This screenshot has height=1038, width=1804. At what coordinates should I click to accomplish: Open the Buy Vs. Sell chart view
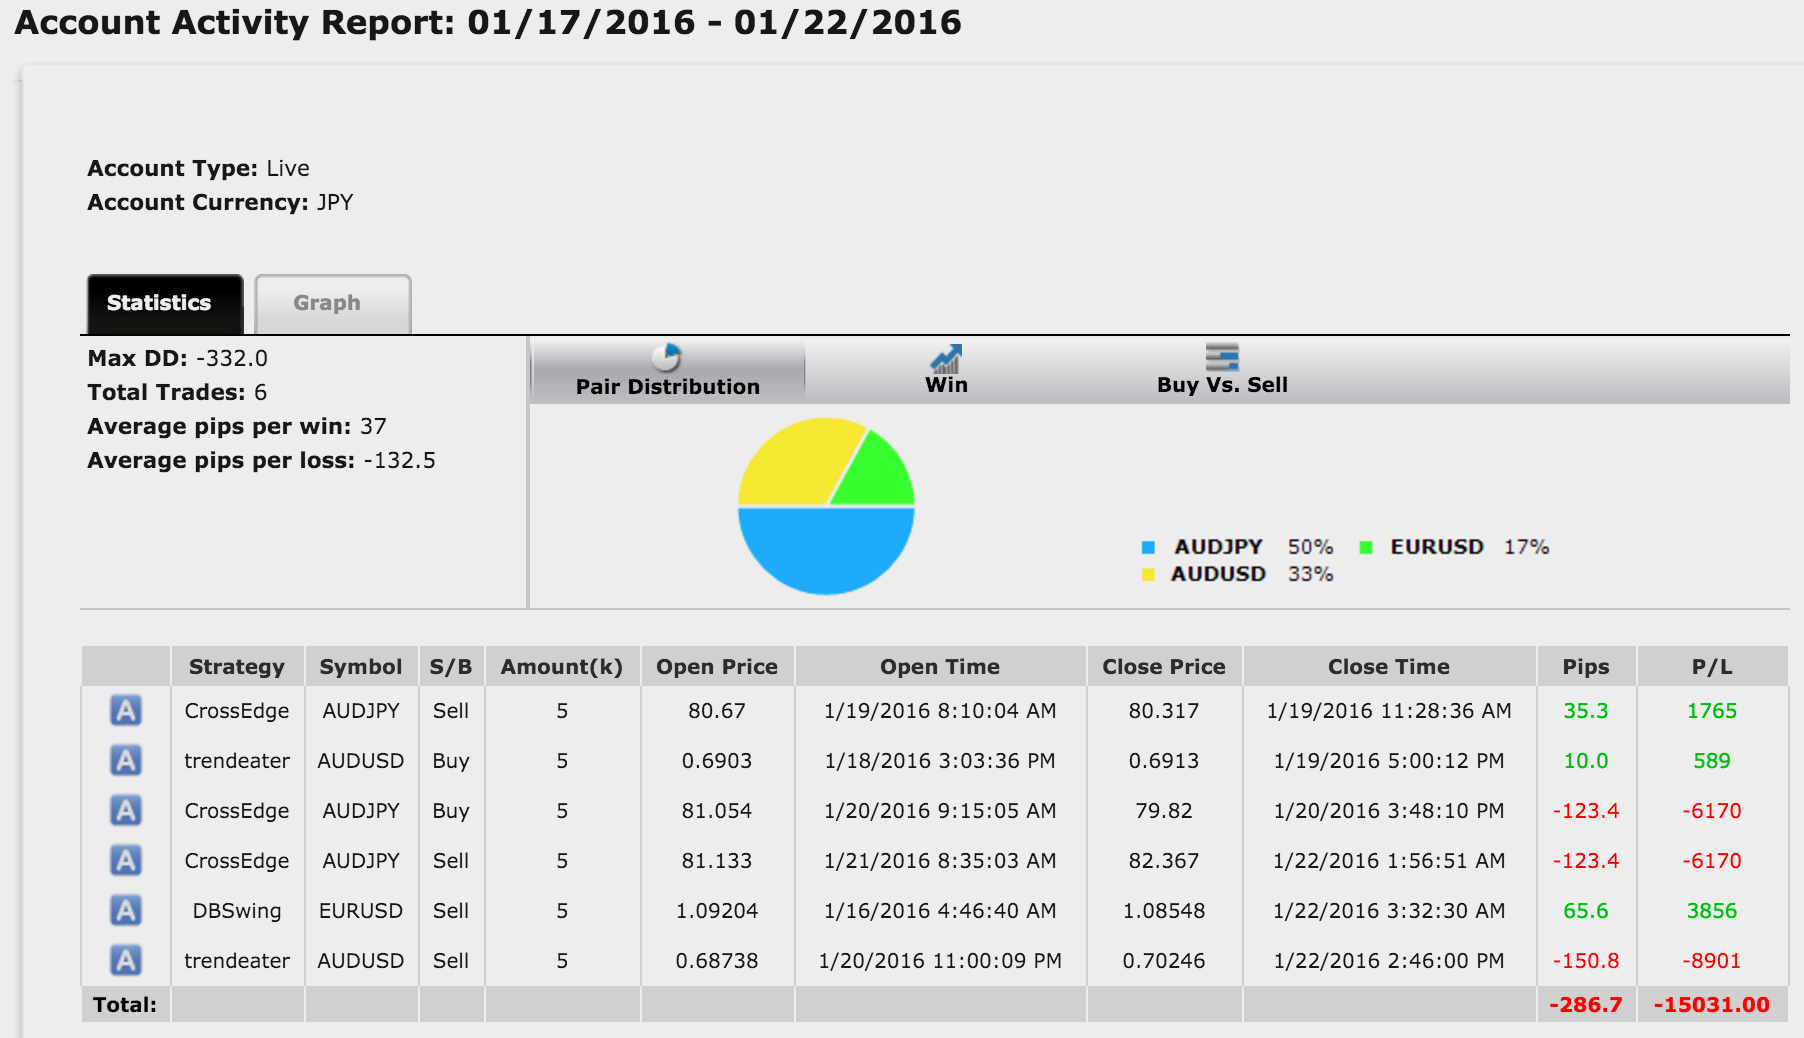(x=1221, y=385)
